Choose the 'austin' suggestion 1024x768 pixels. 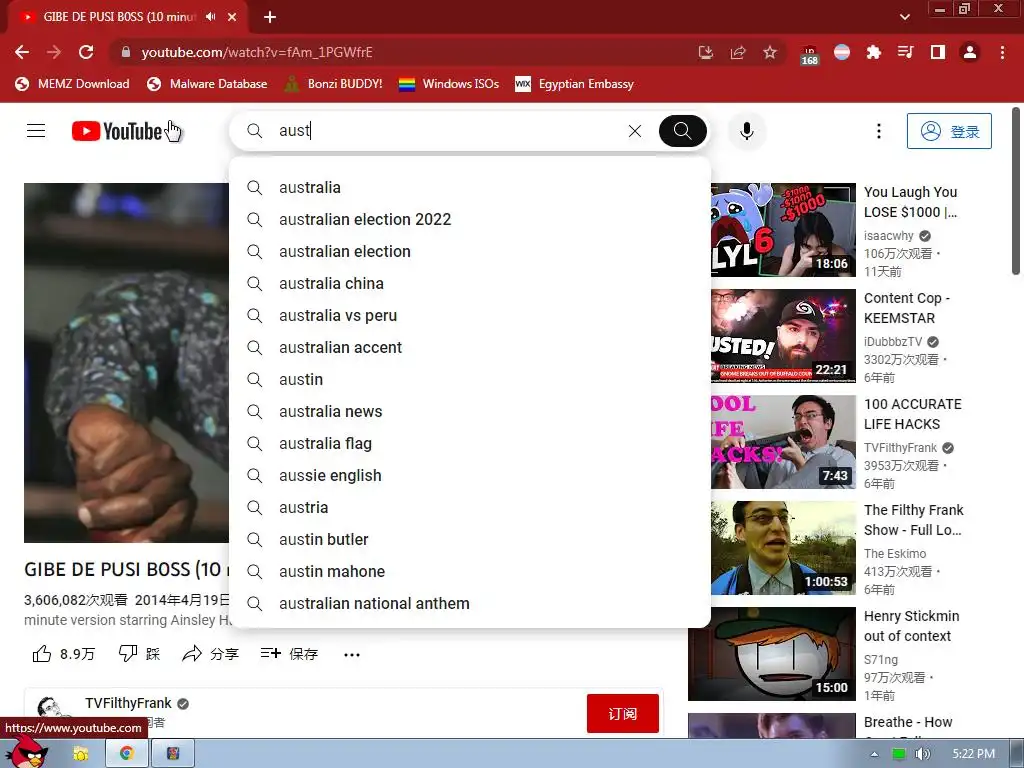point(470,379)
